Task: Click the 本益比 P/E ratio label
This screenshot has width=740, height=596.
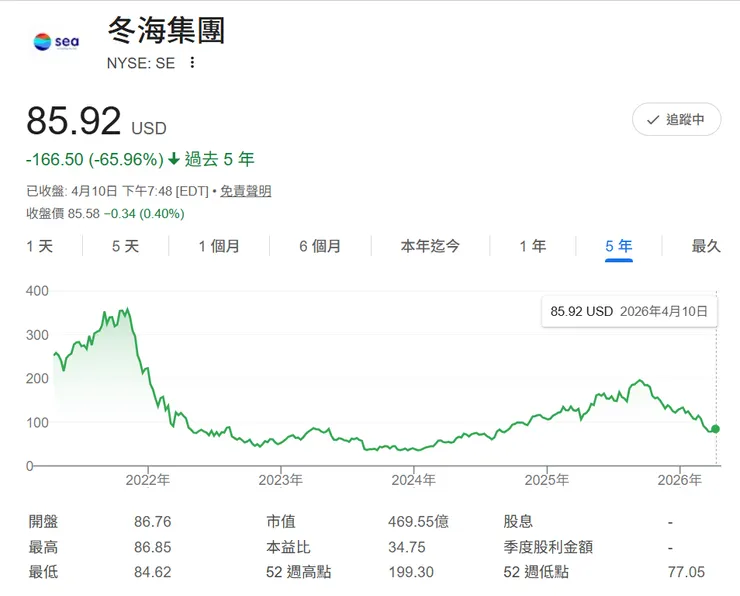Action: pyautogui.click(x=288, y=547)
